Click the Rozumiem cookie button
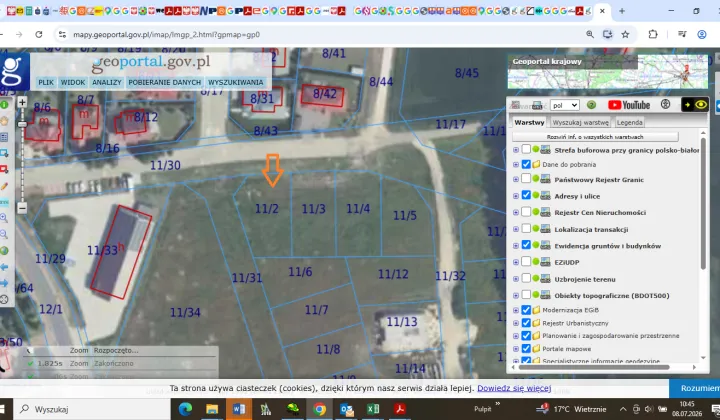 coord(695,388)
